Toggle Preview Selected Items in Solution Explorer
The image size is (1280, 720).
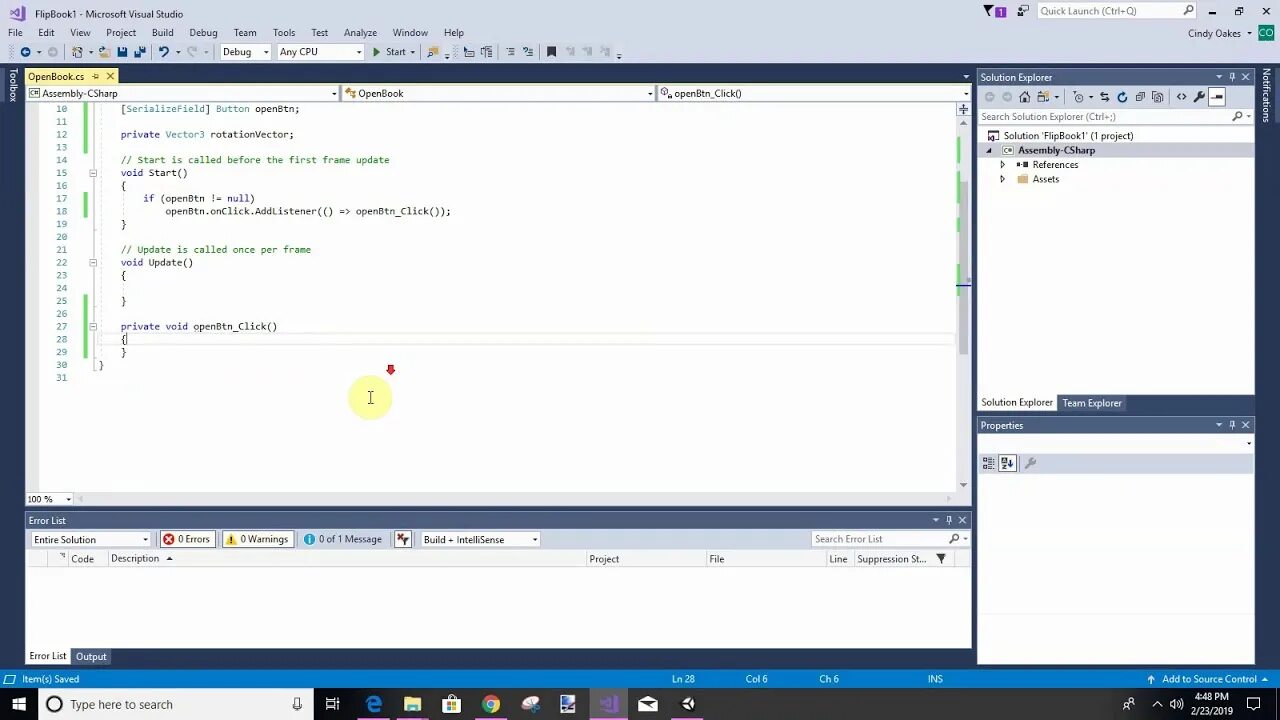click(1217, 97)
